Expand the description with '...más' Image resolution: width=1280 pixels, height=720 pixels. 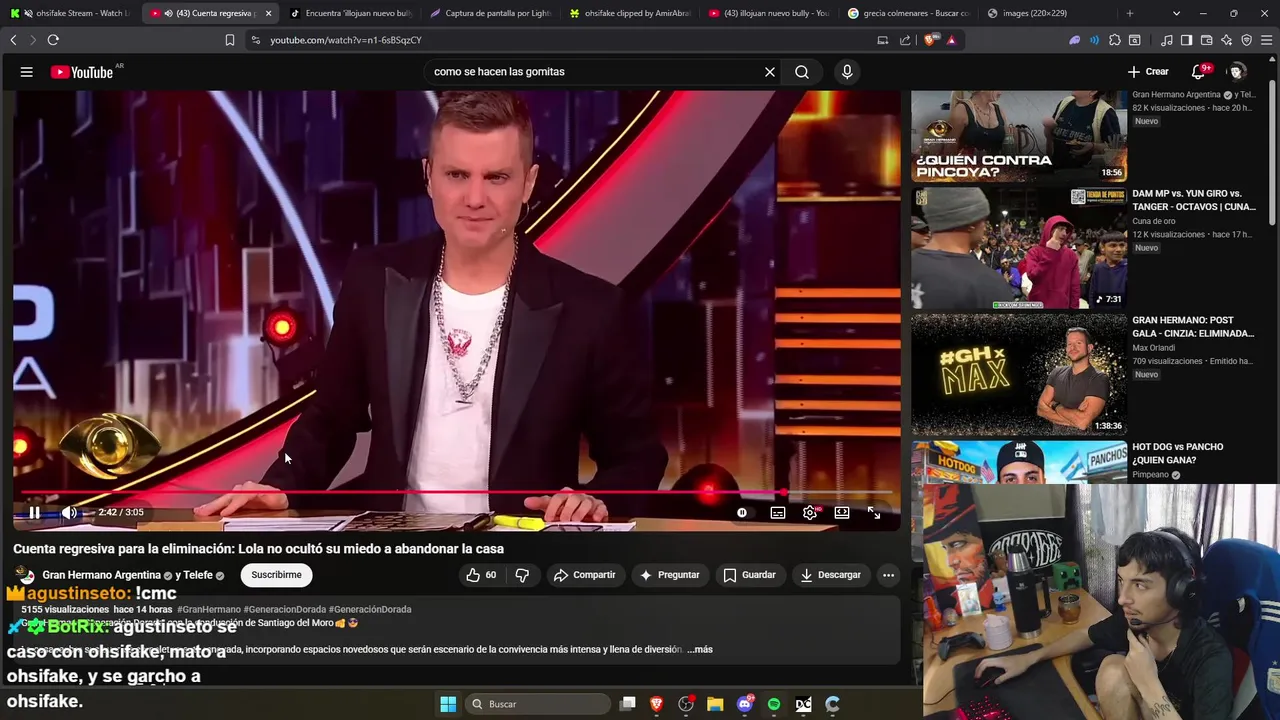click(x=700, y=650)
